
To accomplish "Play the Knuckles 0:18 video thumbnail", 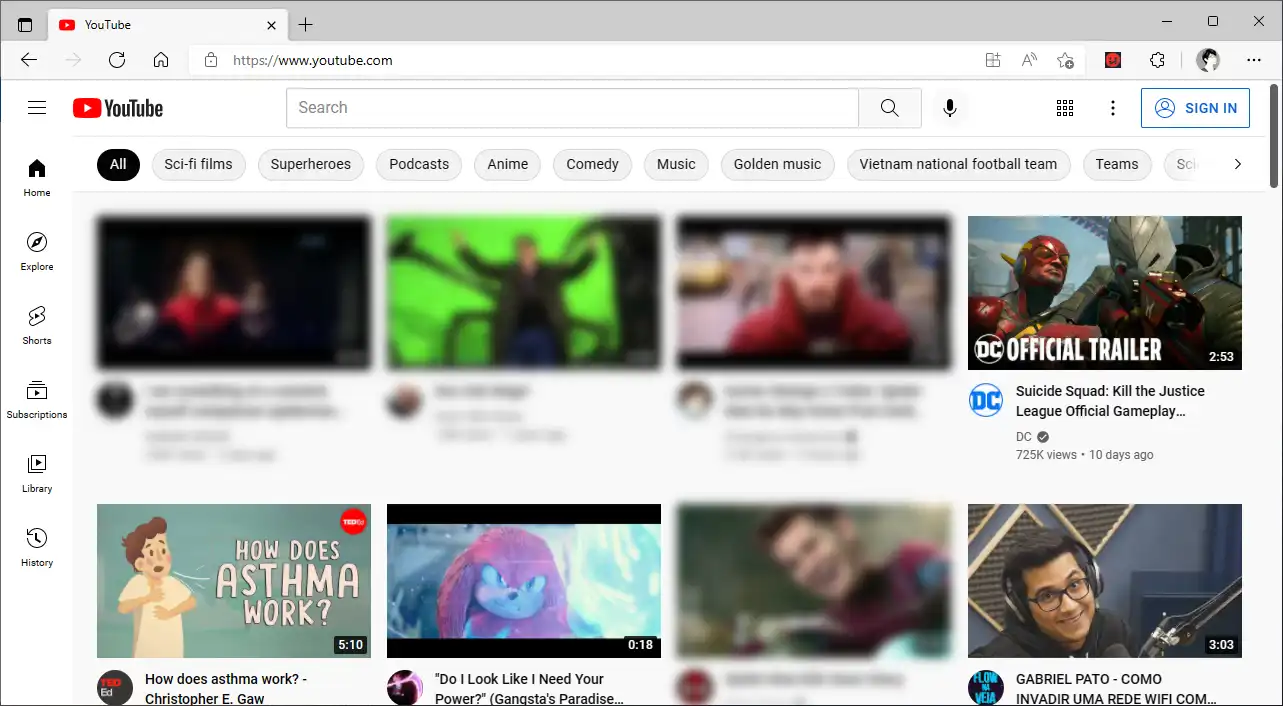I will [x=524, y=581].
